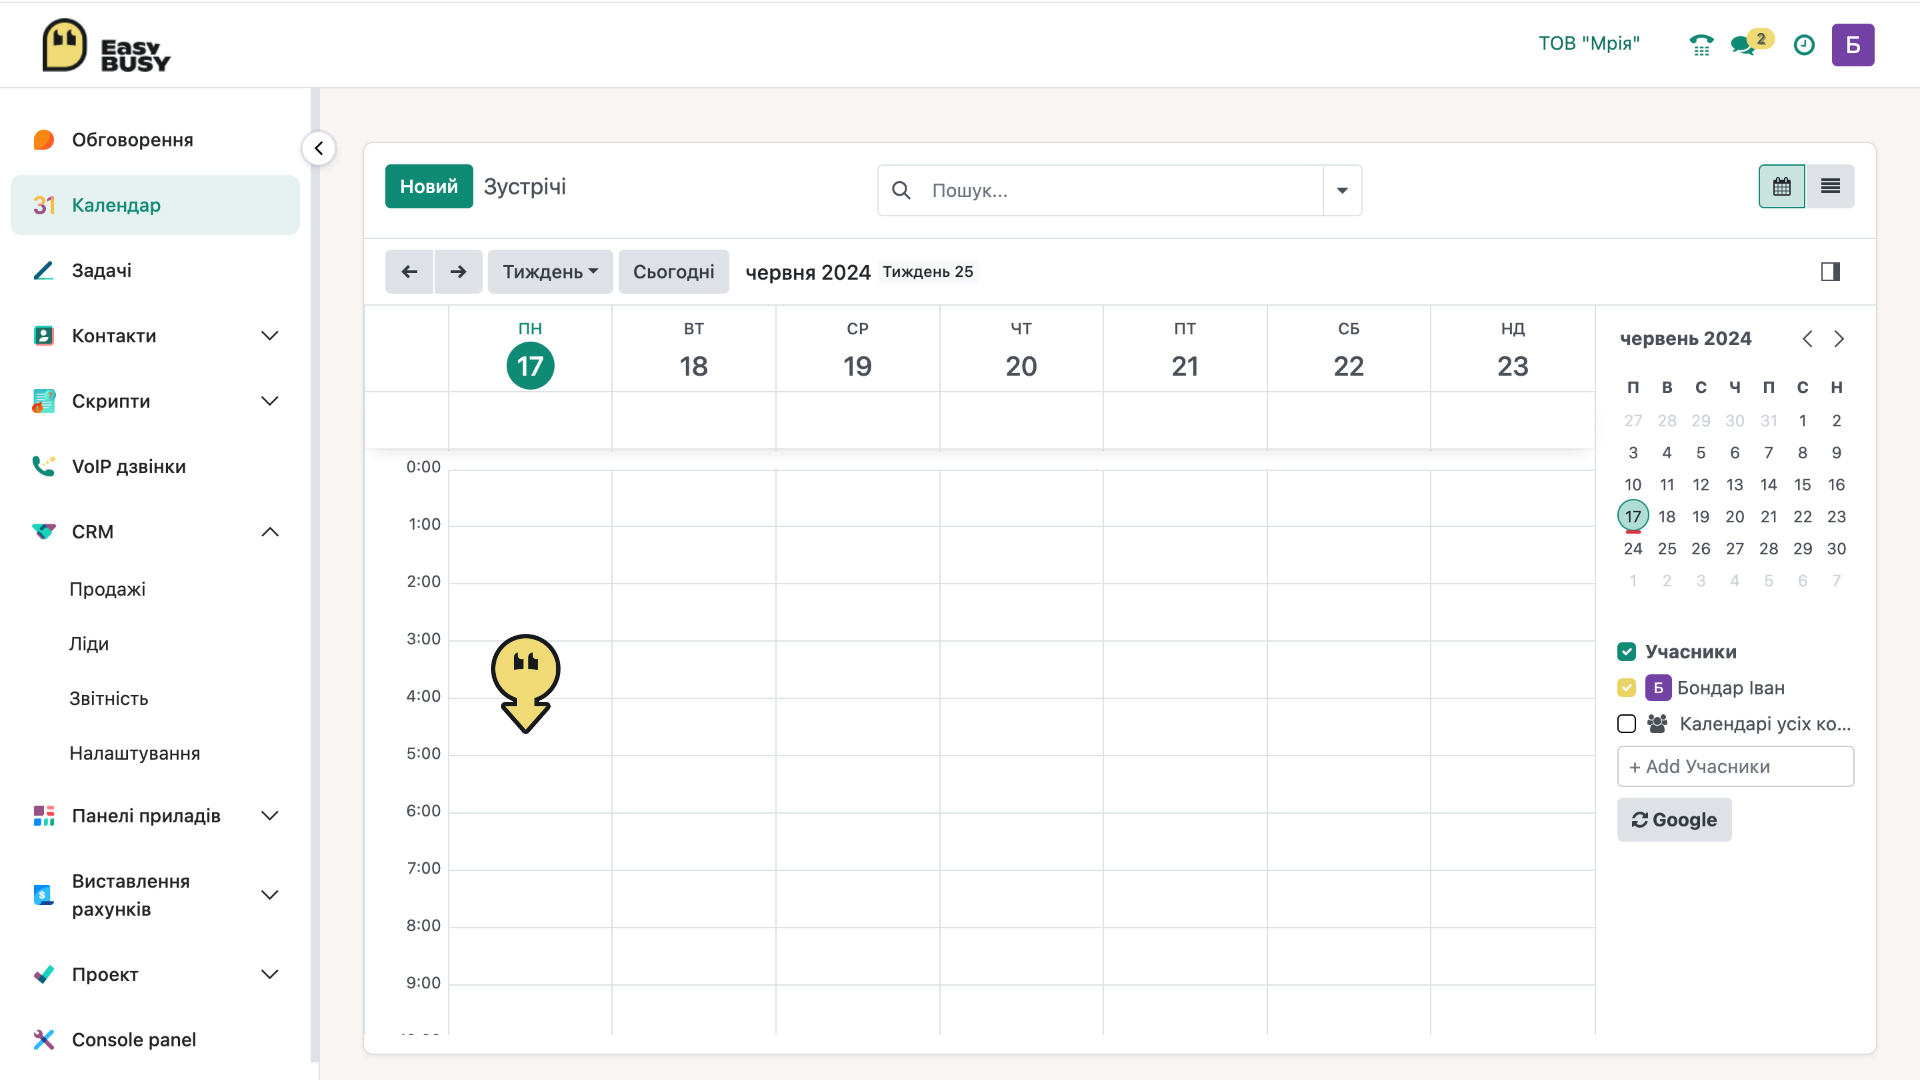
Task: Toggle the side panel icon
Action: tap(1830, 272)
